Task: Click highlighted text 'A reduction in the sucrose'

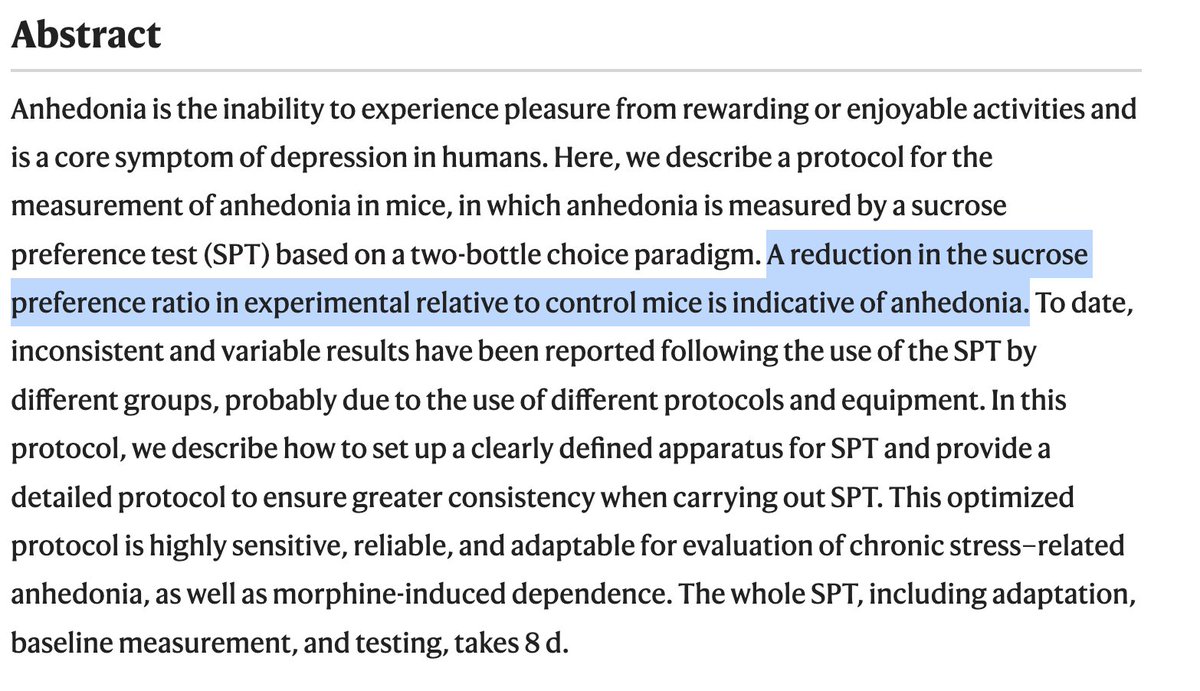Action: pos(927,254)
